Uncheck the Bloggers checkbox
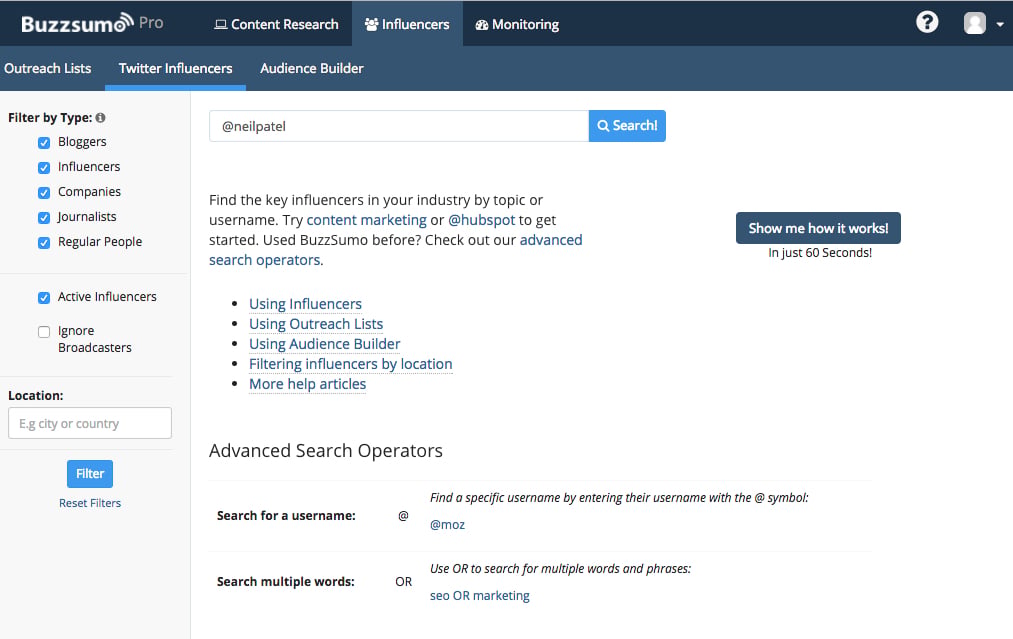1013x639 pixels. [x=44, y=142]
